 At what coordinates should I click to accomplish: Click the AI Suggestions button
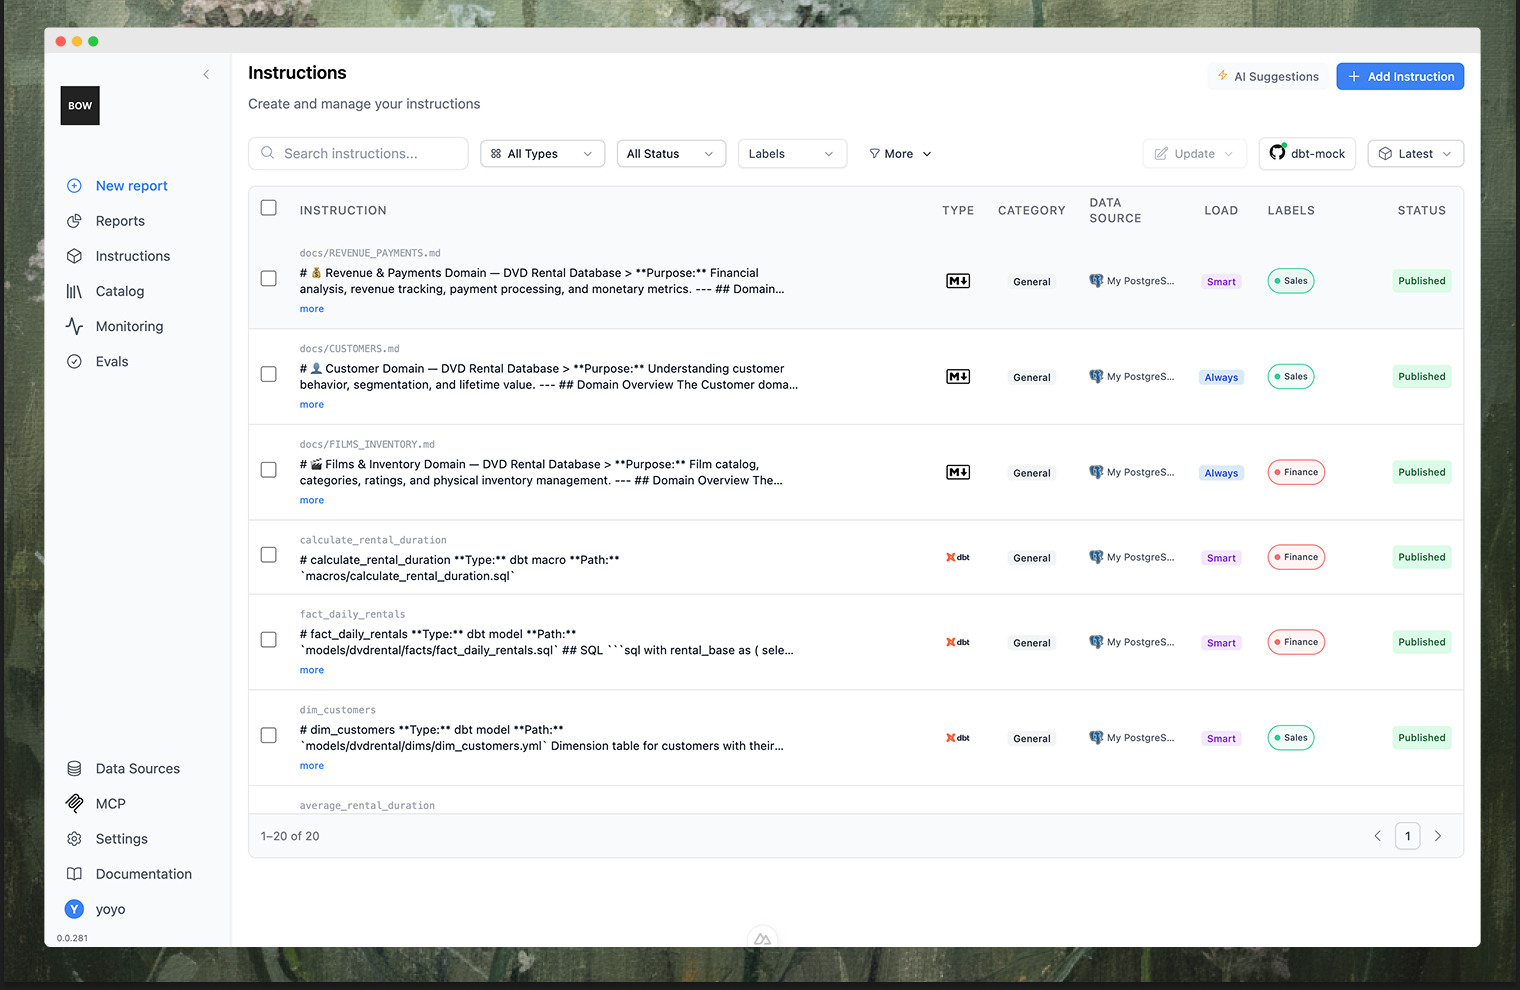(1268, 76)
